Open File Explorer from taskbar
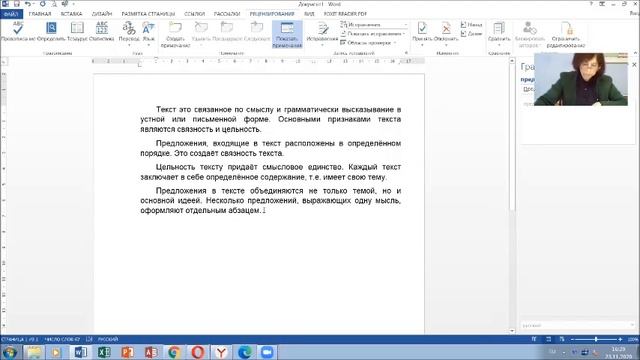Viewport: 640px width, 360px height. [34, 352]
